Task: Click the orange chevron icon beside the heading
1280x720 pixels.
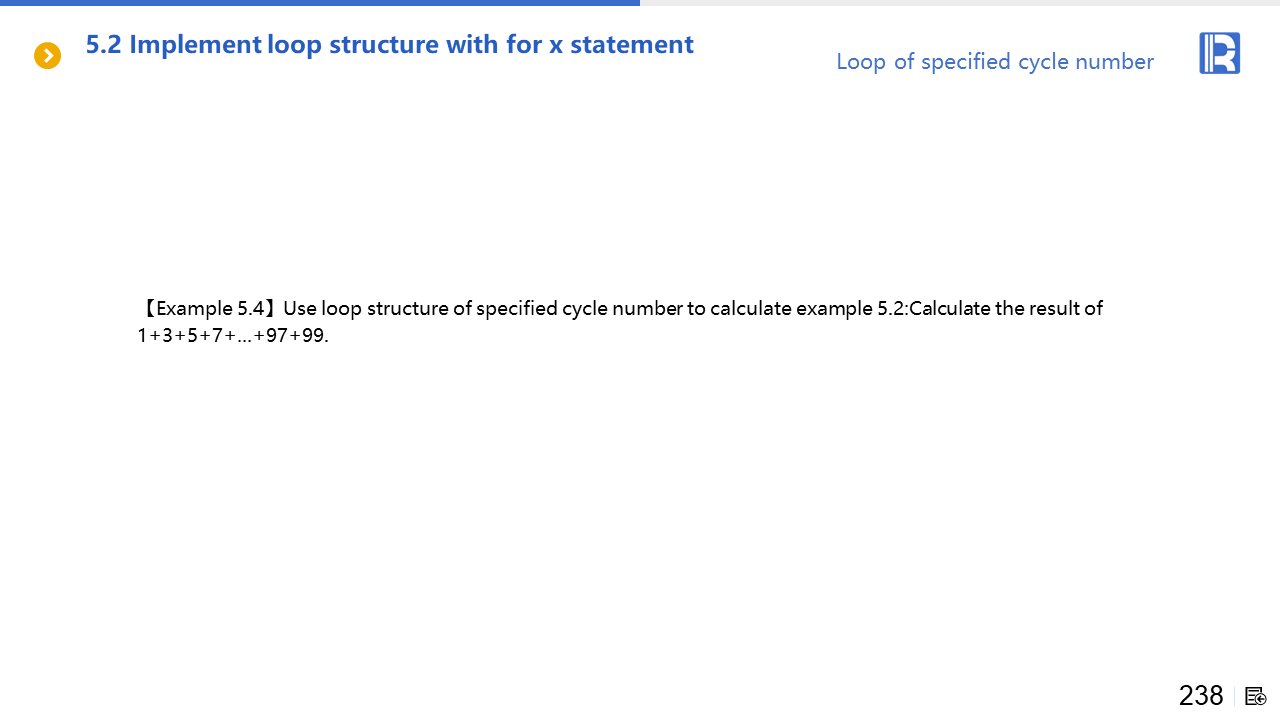Action: click(x=47, y=56)
